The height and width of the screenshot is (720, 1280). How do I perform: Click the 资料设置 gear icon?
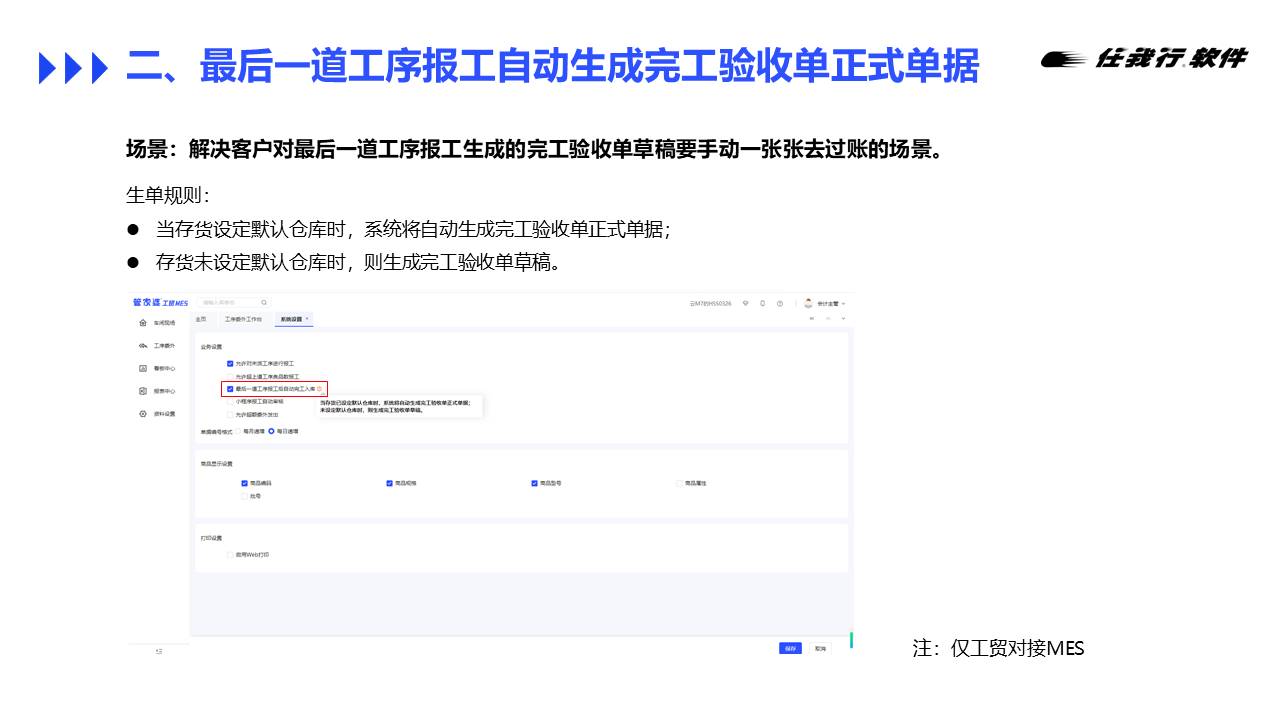tap(144, 414)
